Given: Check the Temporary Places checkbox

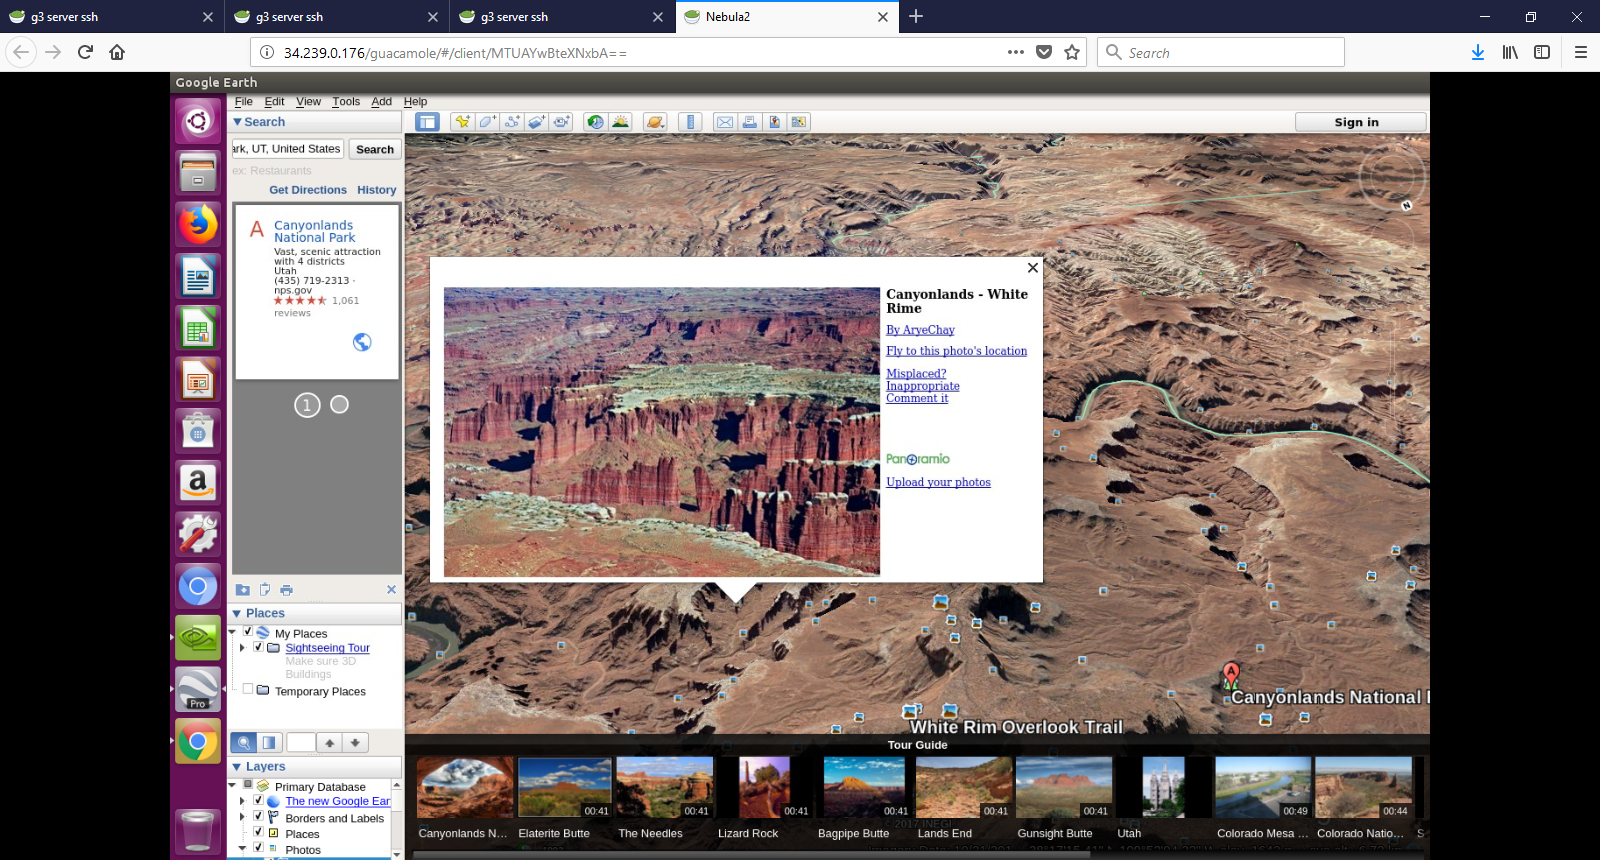Looking at the screenshot, I should 248,689.
